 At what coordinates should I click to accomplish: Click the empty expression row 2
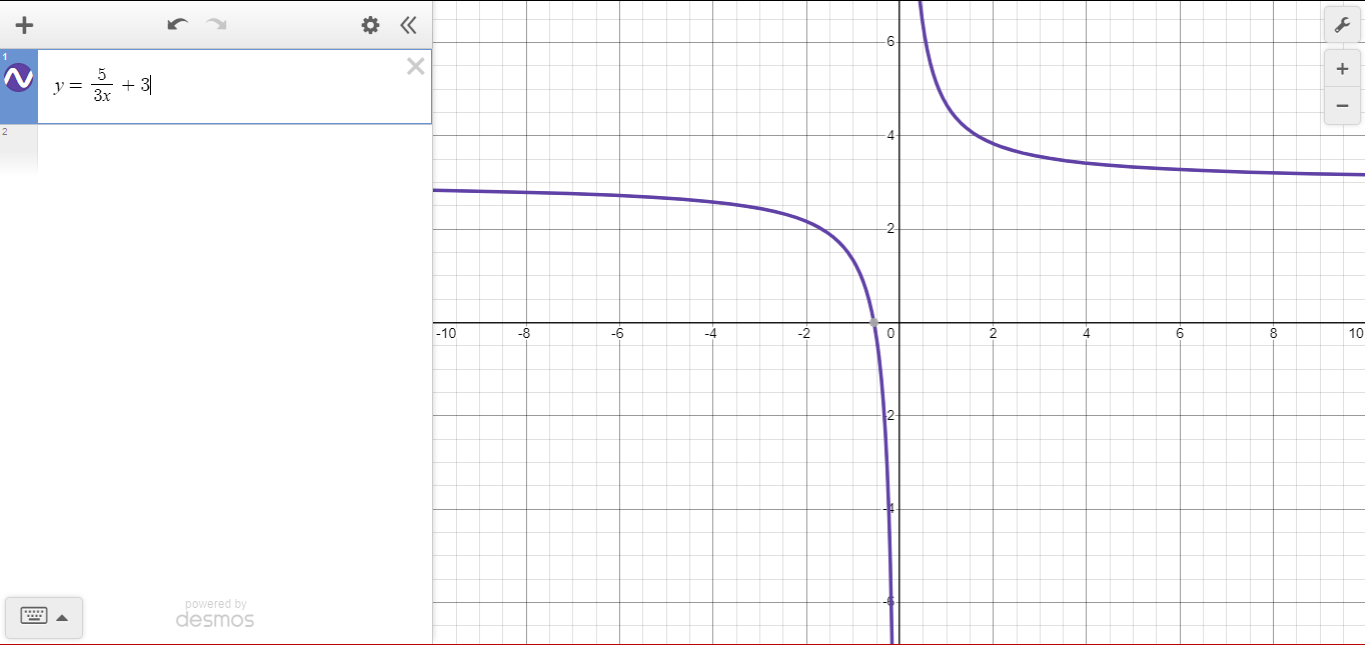(216, 150)
